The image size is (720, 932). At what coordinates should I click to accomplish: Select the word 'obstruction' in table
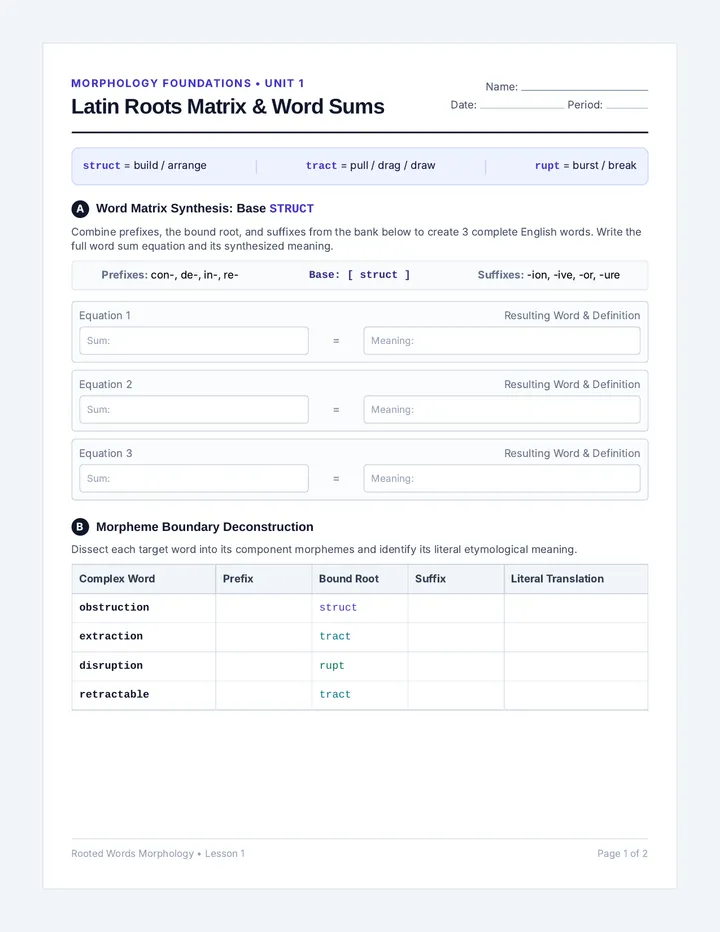114,607
